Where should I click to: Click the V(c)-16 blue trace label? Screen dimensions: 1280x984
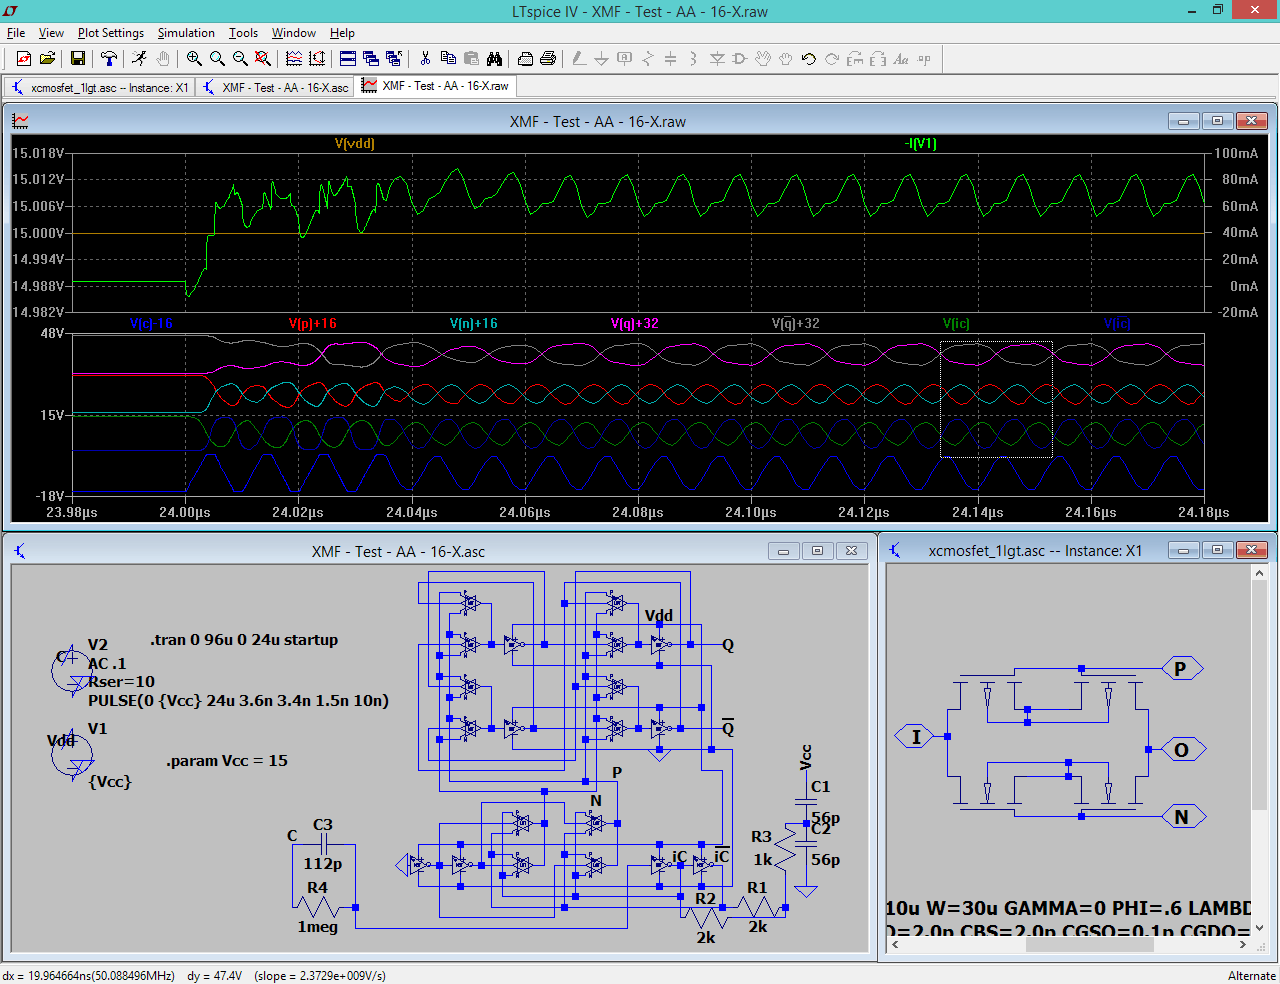tap(151, 323)
